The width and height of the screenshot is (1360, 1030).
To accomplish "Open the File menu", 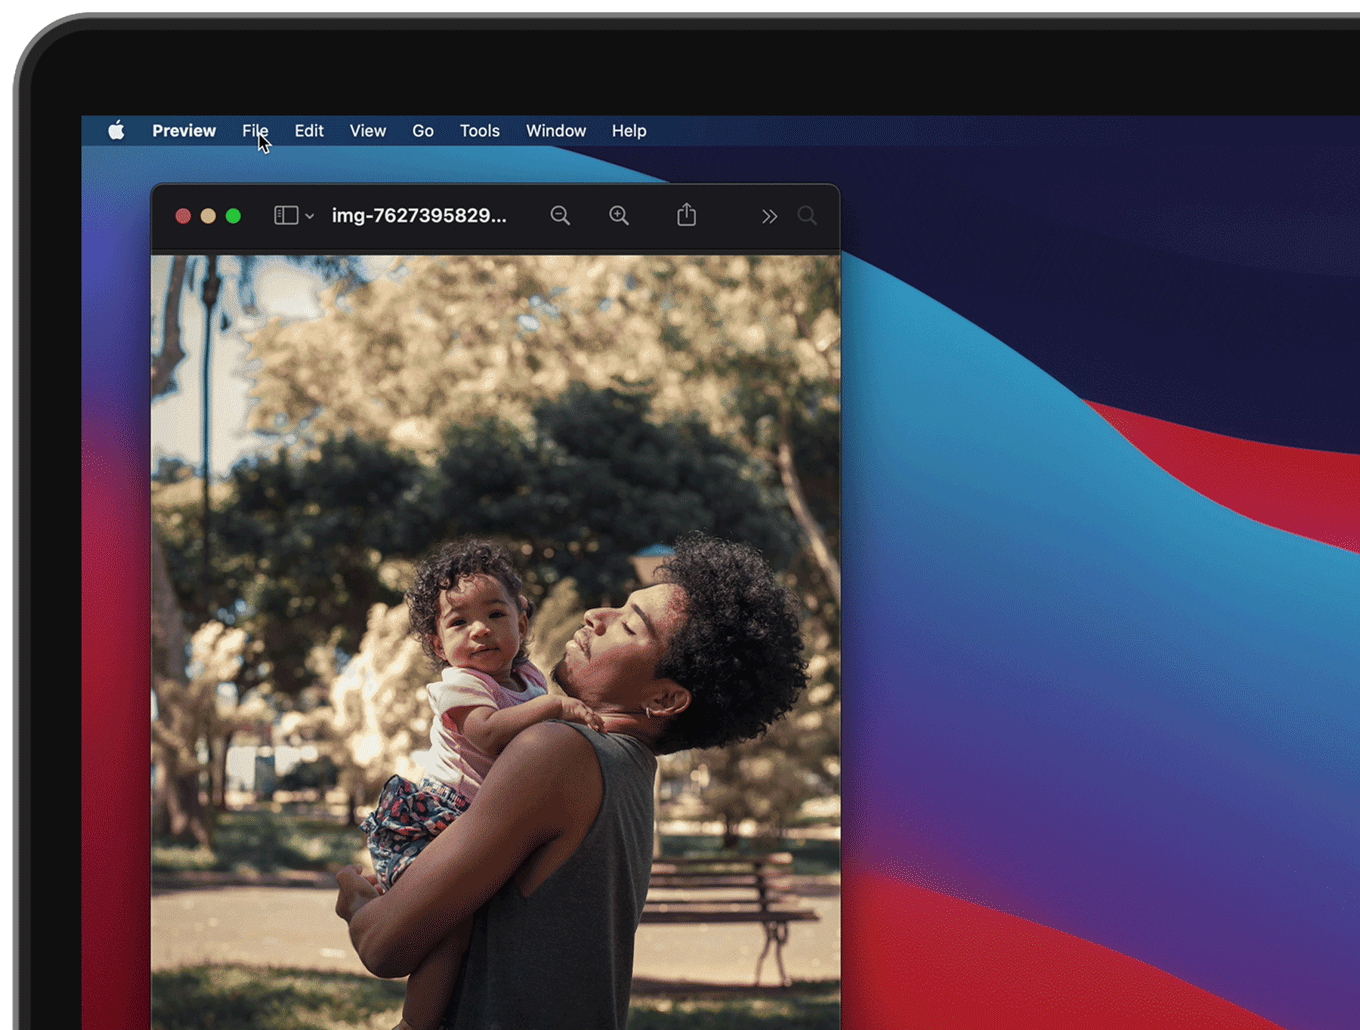I will click(255, 131).
